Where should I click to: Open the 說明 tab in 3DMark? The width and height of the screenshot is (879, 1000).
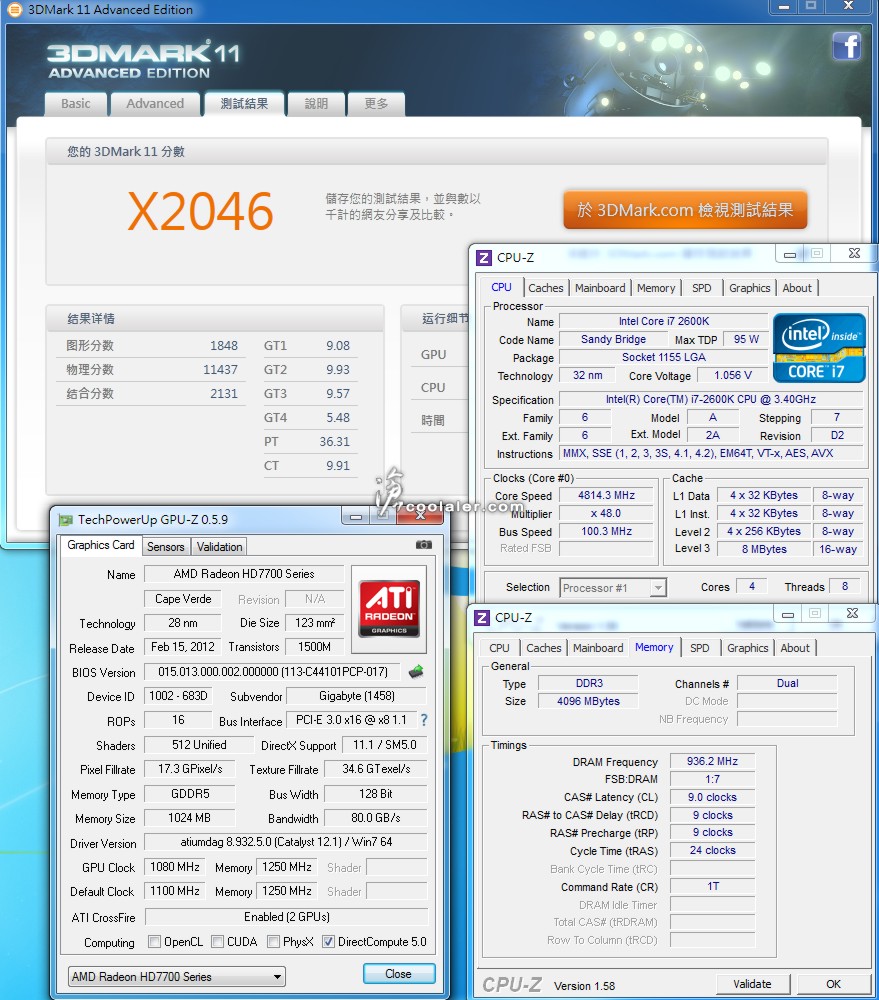[x=316, y=104]
